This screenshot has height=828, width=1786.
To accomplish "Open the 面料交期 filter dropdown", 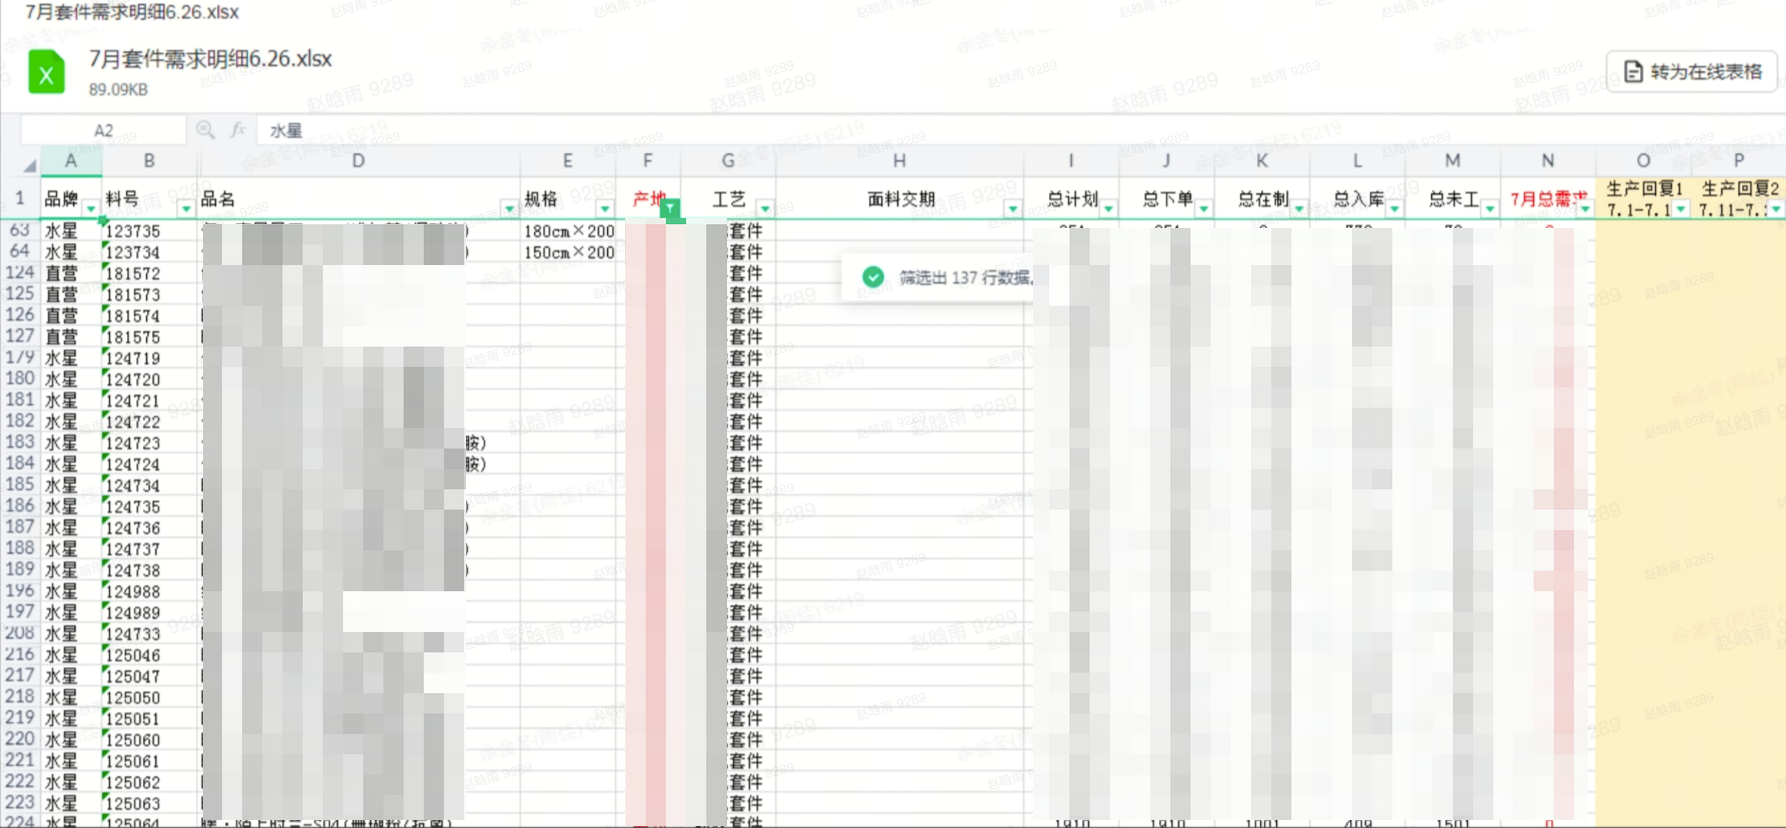I will point(1012,208).
